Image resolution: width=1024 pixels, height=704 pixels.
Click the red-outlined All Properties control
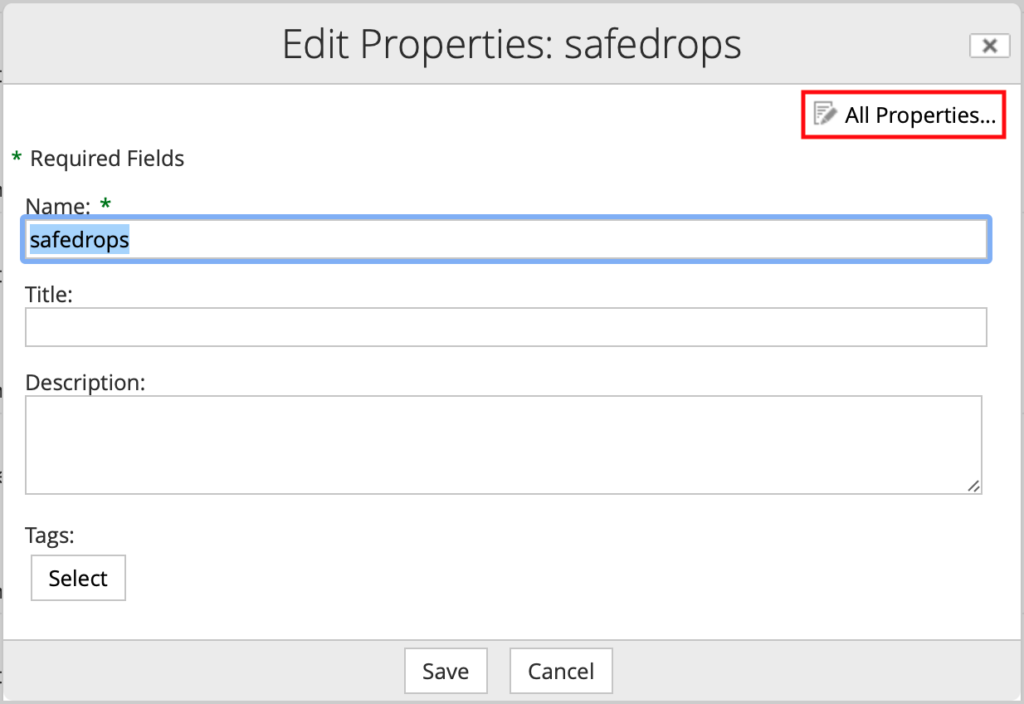903,114
